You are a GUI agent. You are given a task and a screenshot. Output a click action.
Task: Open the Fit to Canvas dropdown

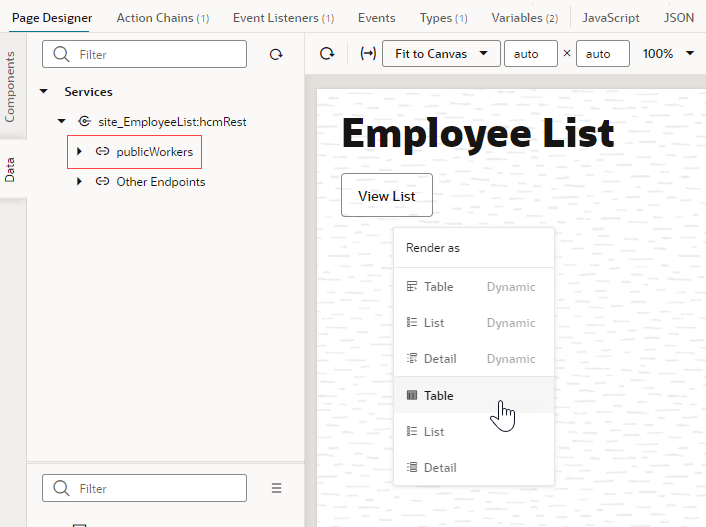click(x=441, y=54)
